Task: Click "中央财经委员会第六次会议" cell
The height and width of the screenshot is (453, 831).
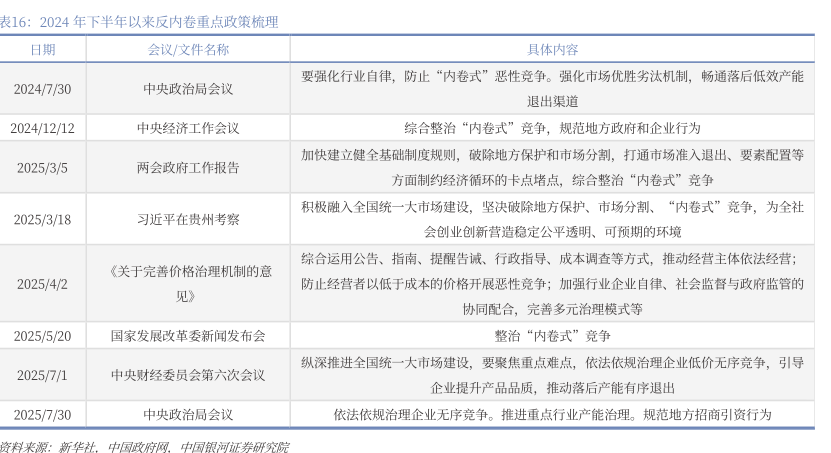Action: (188, 375)
